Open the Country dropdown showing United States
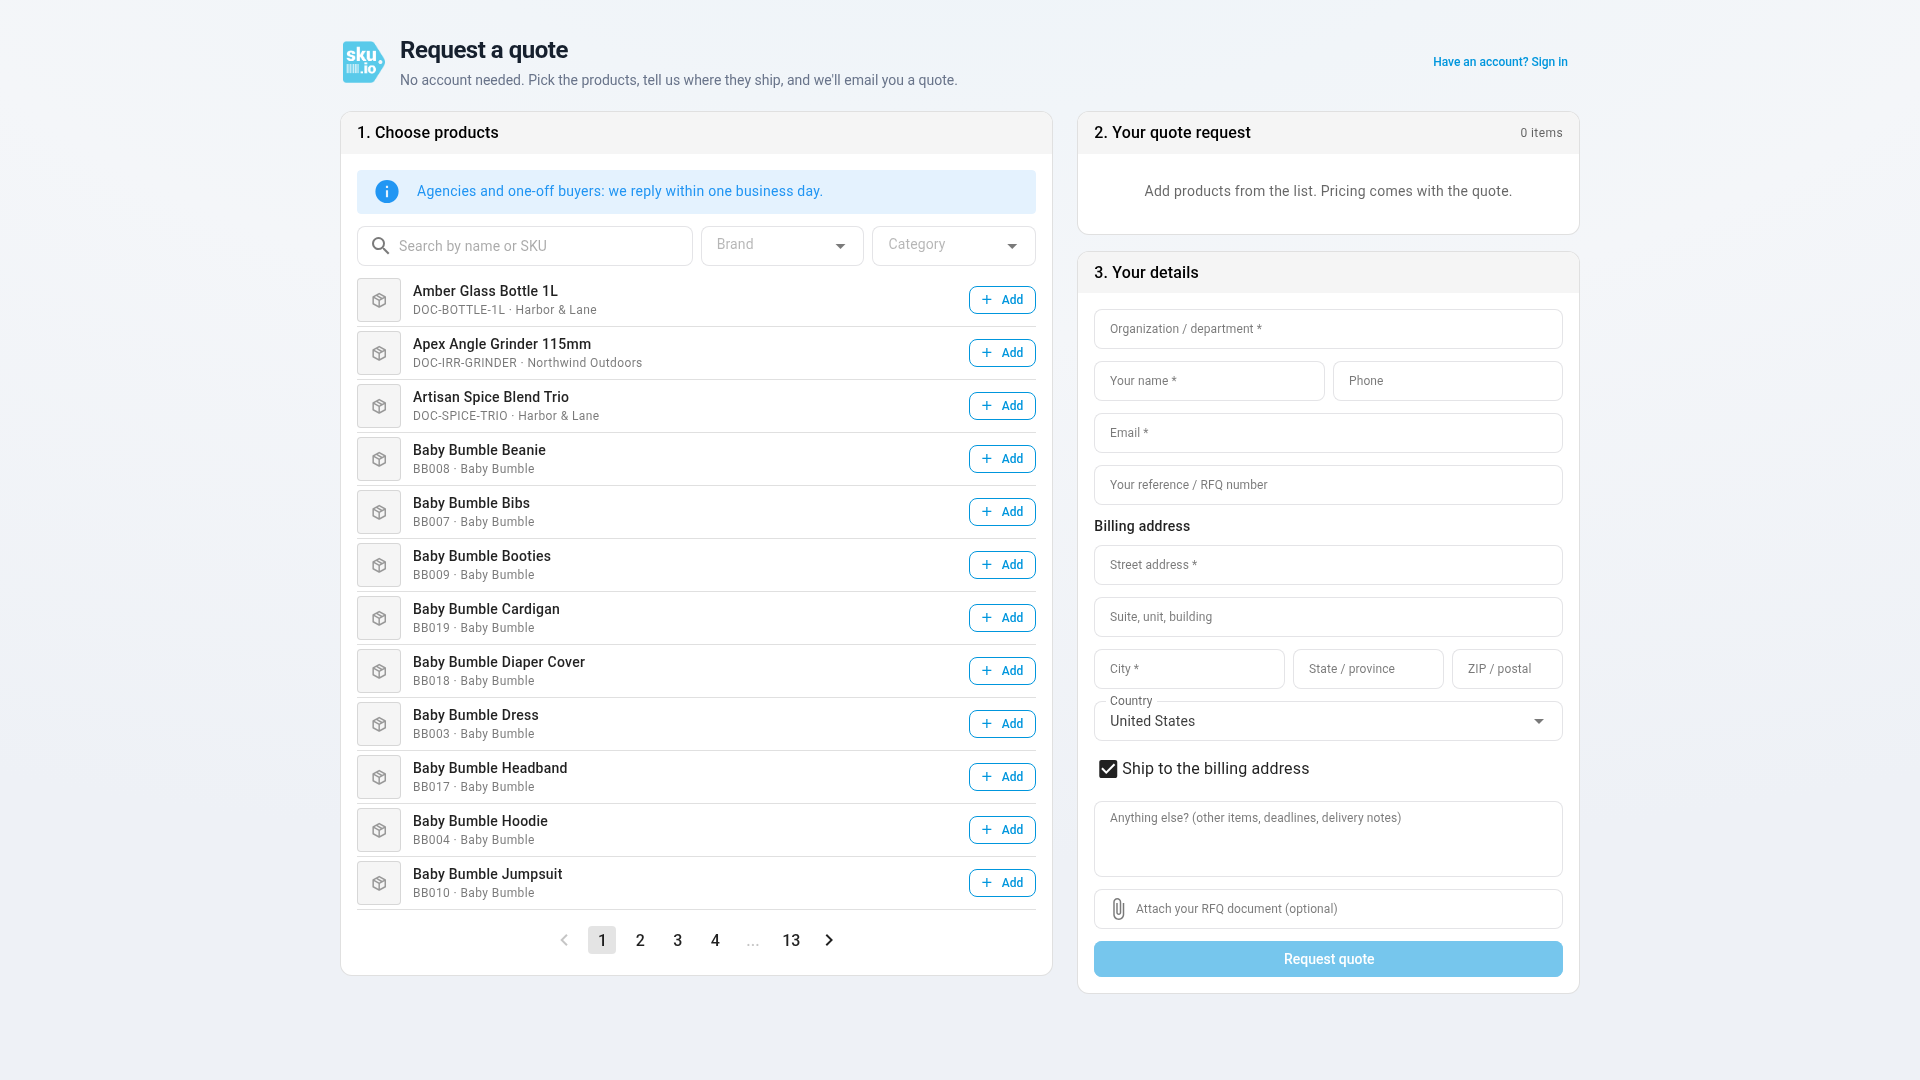Screen dimensions: 1920x1080 tap(1328, 721)
